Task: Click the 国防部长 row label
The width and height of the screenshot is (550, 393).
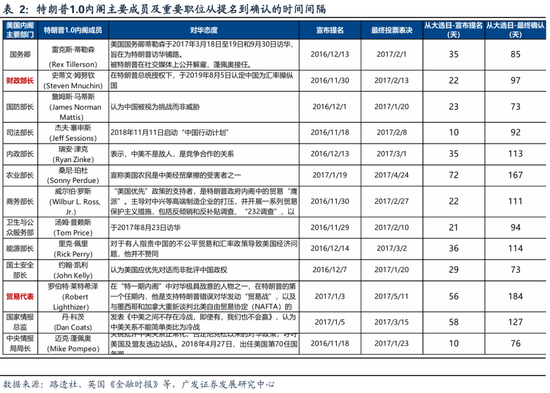Action: [x=20, y=107]
